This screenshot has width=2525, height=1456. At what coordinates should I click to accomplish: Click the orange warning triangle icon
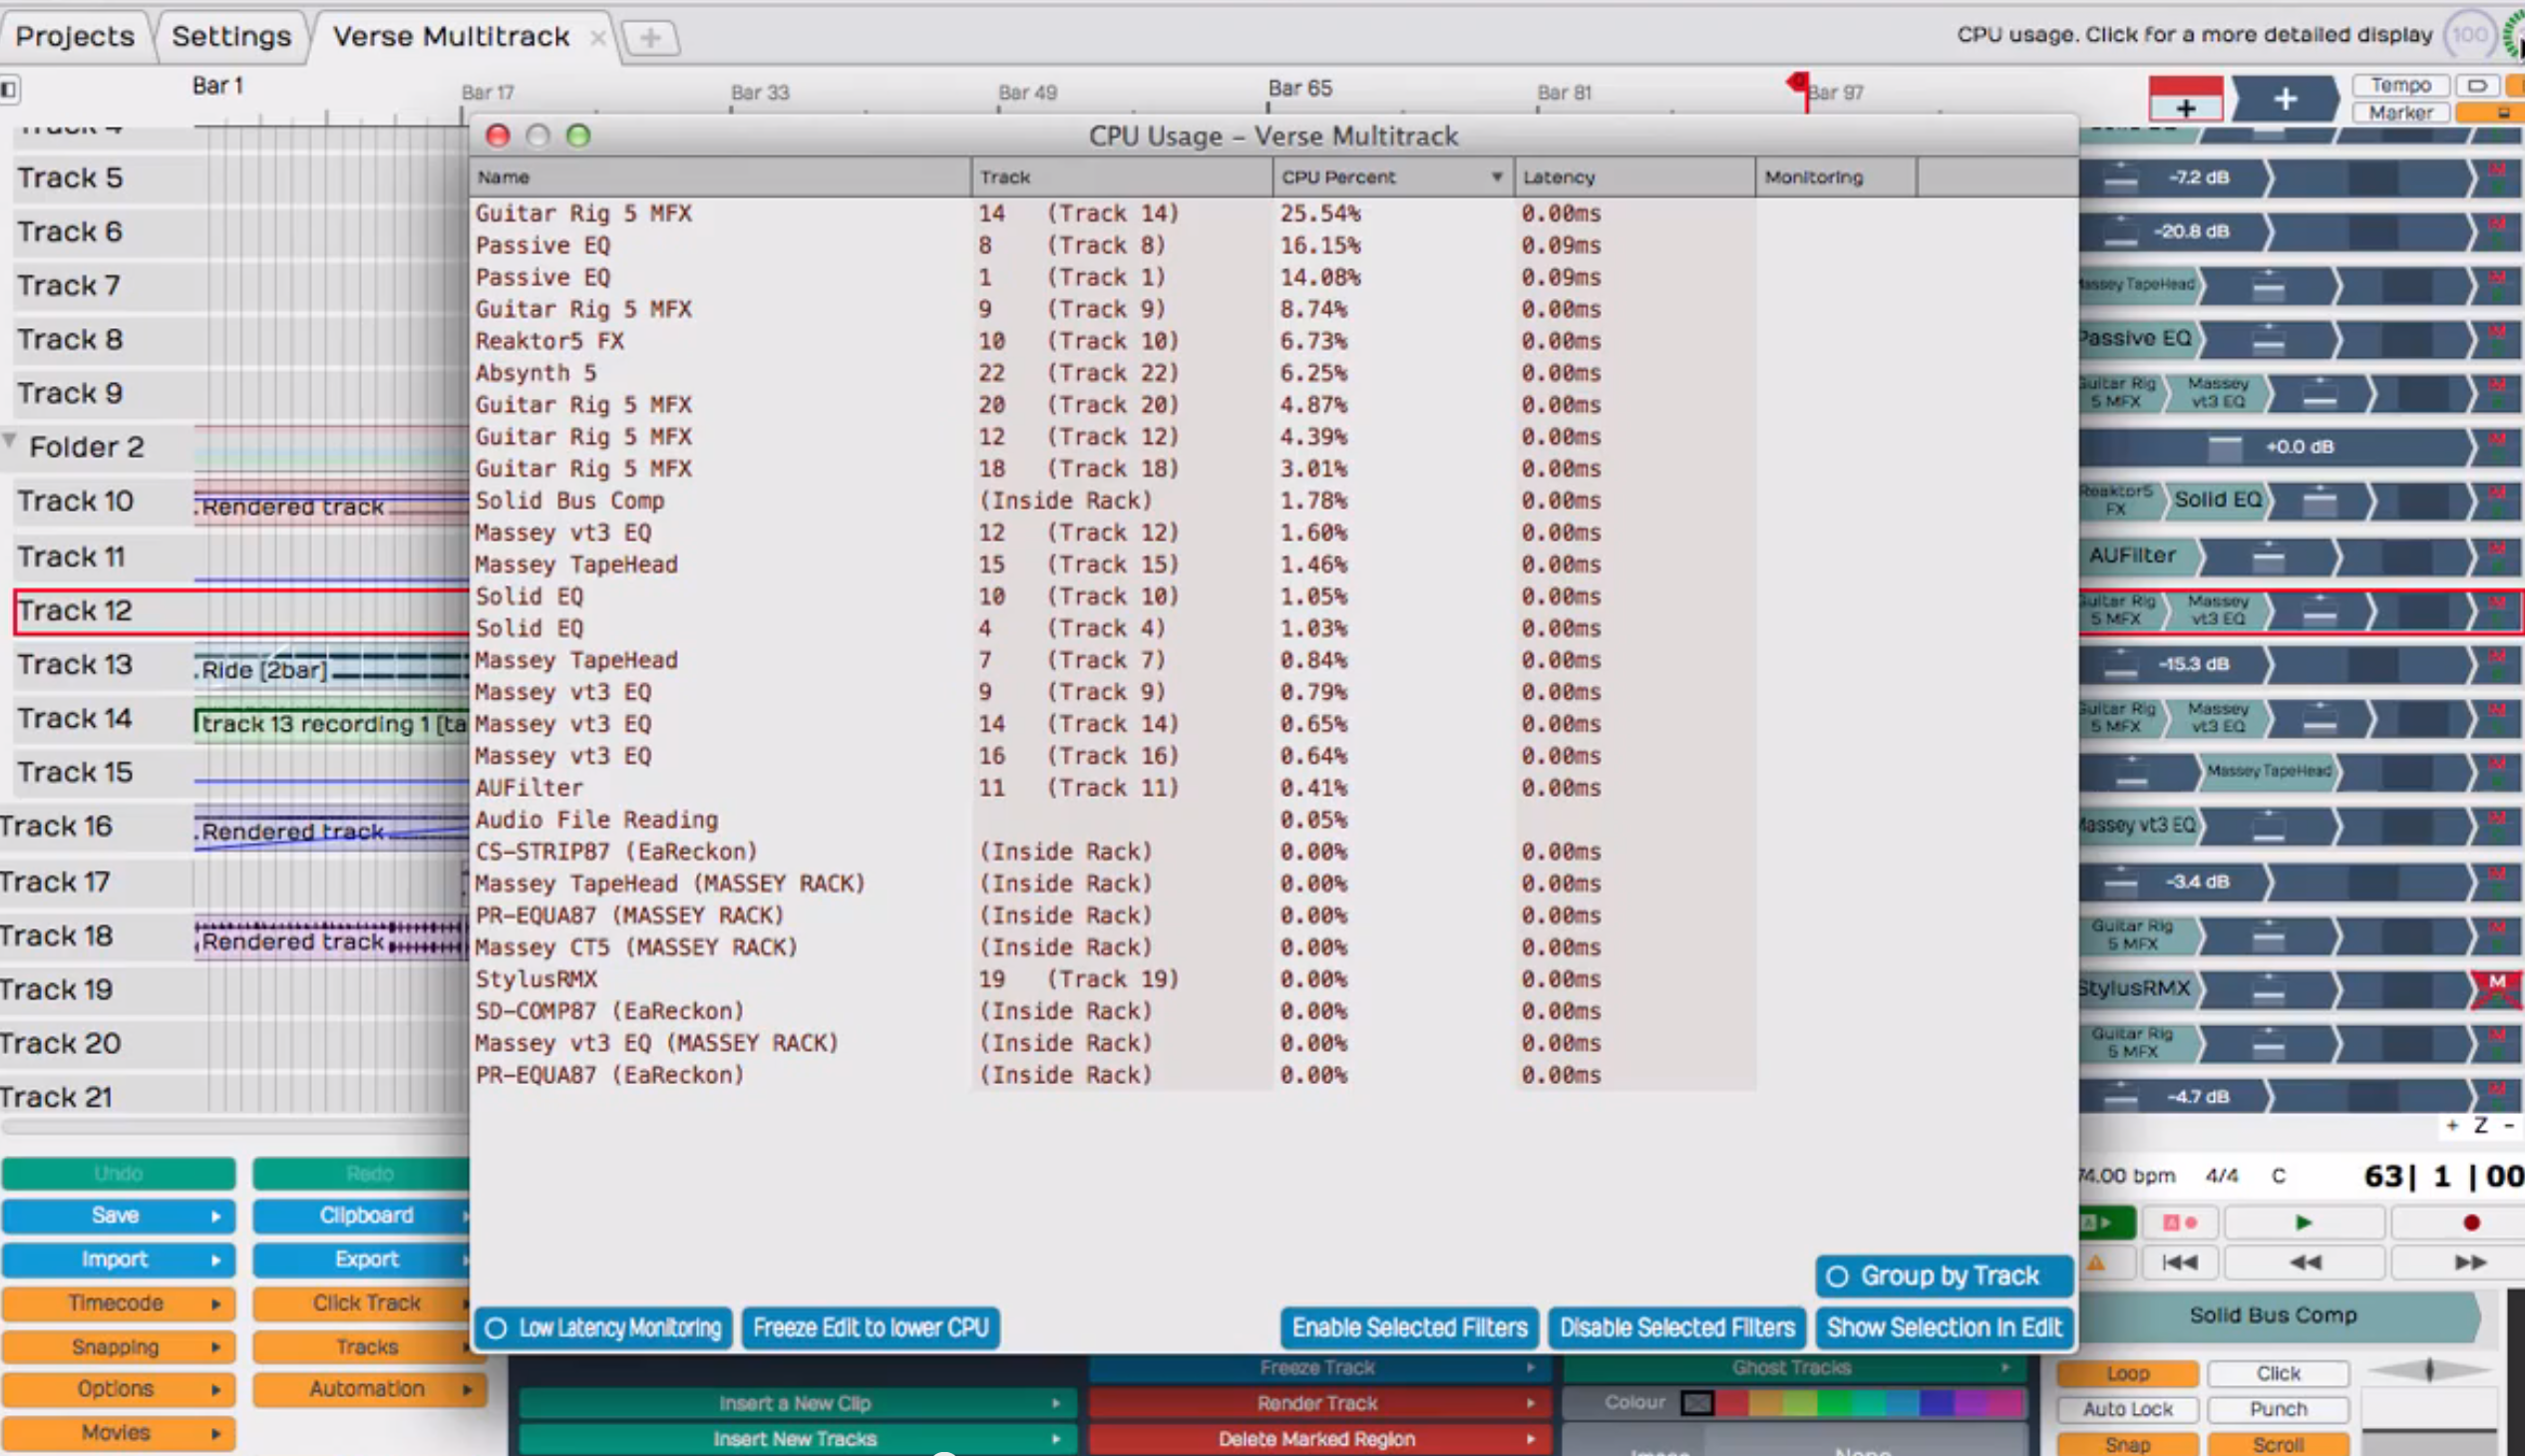(x=2096, y=1263)
